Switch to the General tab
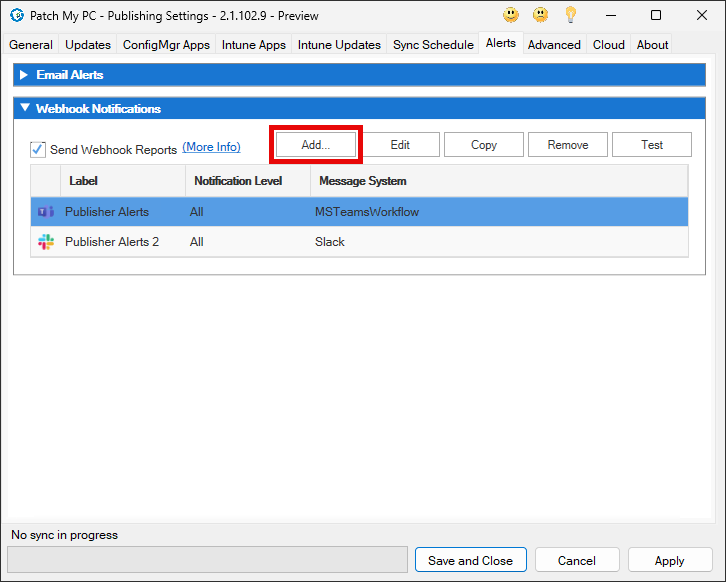The height and width of the screenshot is (582, 726). coord(31,45)
